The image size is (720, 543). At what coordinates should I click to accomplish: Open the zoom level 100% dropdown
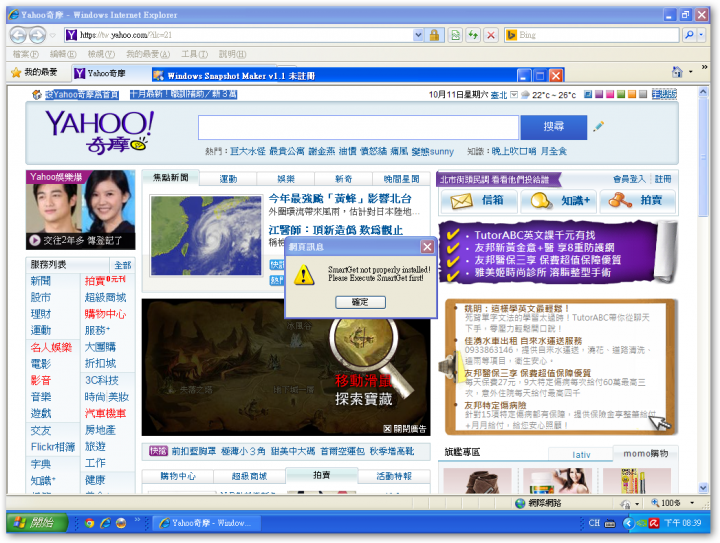tap(692, 503)
